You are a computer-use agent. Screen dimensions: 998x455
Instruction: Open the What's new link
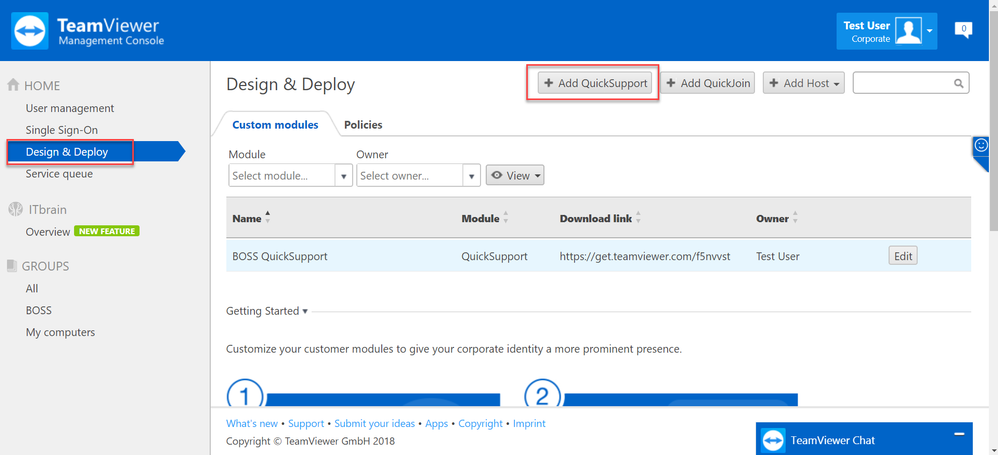click(x=252, y=423)
